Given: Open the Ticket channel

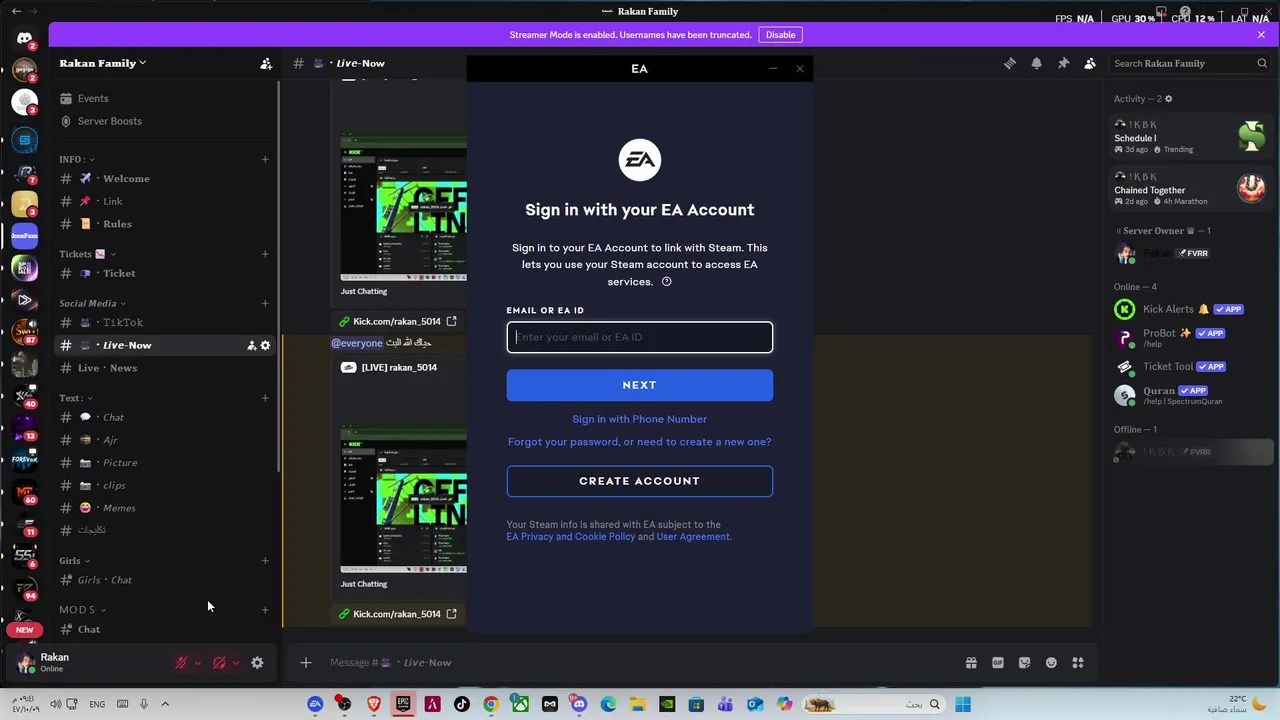Looking at the screenshot, I should coord(166,273).
